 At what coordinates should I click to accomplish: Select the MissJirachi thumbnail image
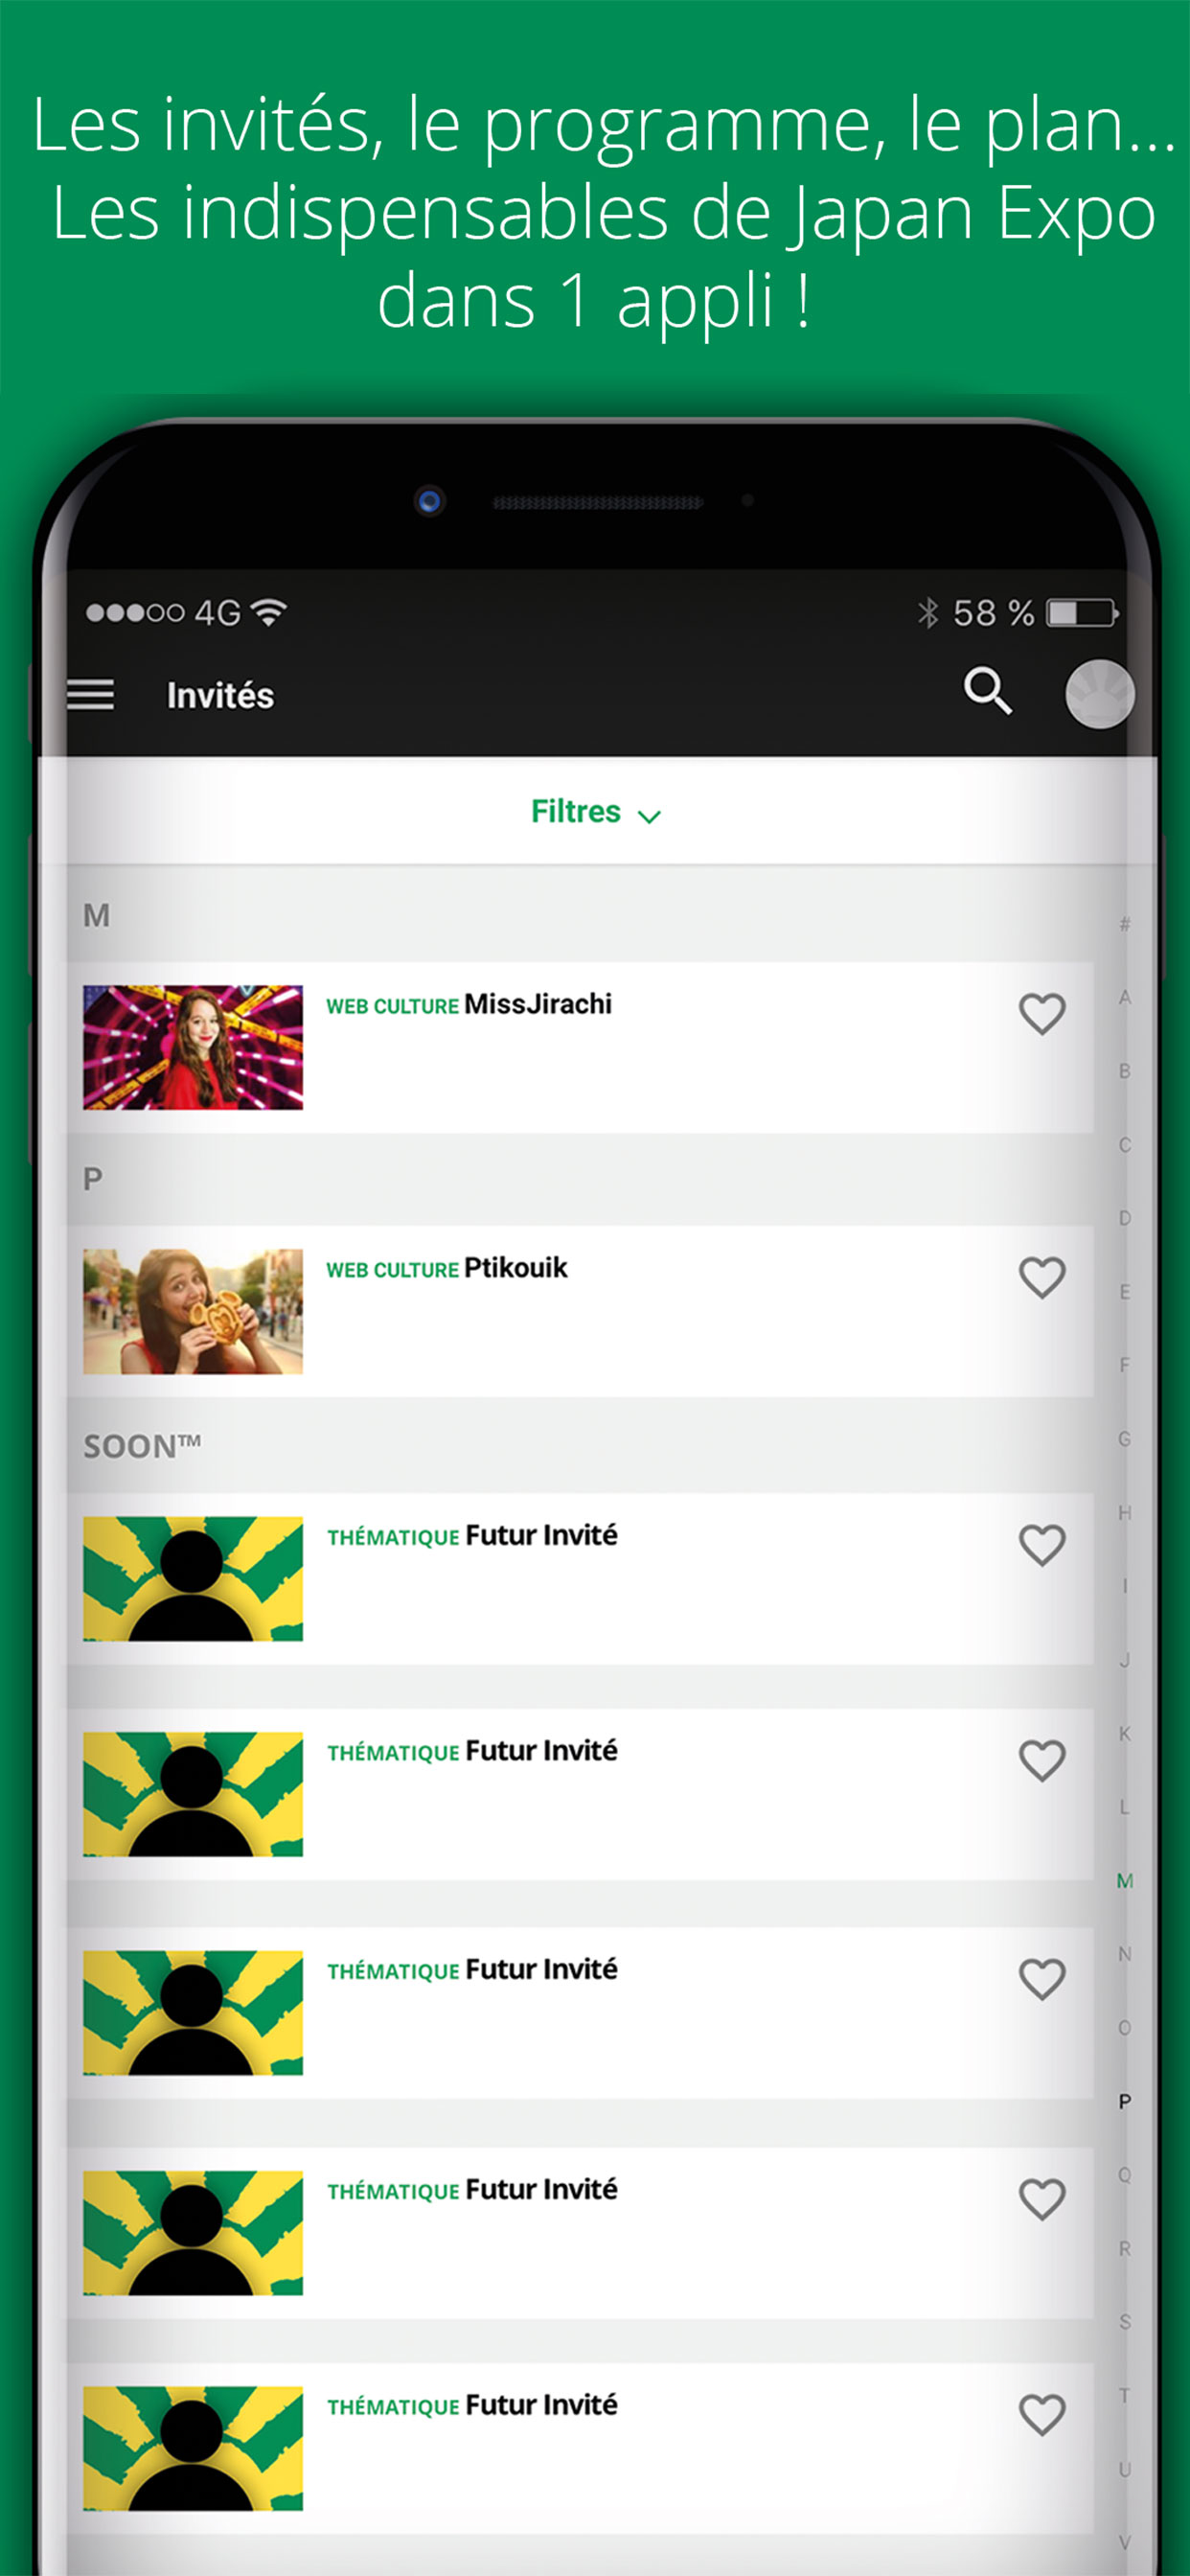click(x=193, y=1047)
